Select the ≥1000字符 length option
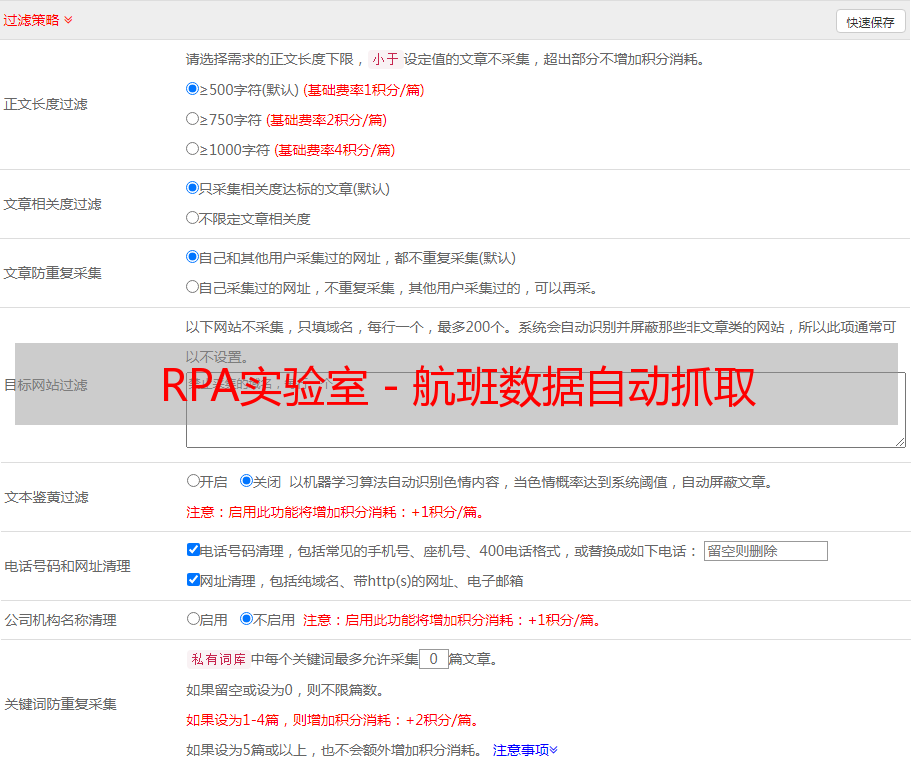Image resolution: width=912 pixels, height=768 pixels. 193,149
